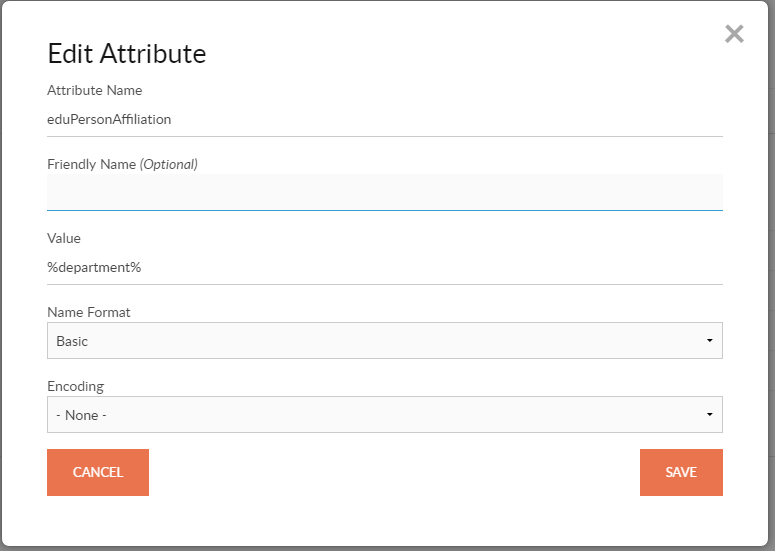The width and height of the screenshot is (775, 551).
Task: Save the attribute changes
Action: click(681, 472)
